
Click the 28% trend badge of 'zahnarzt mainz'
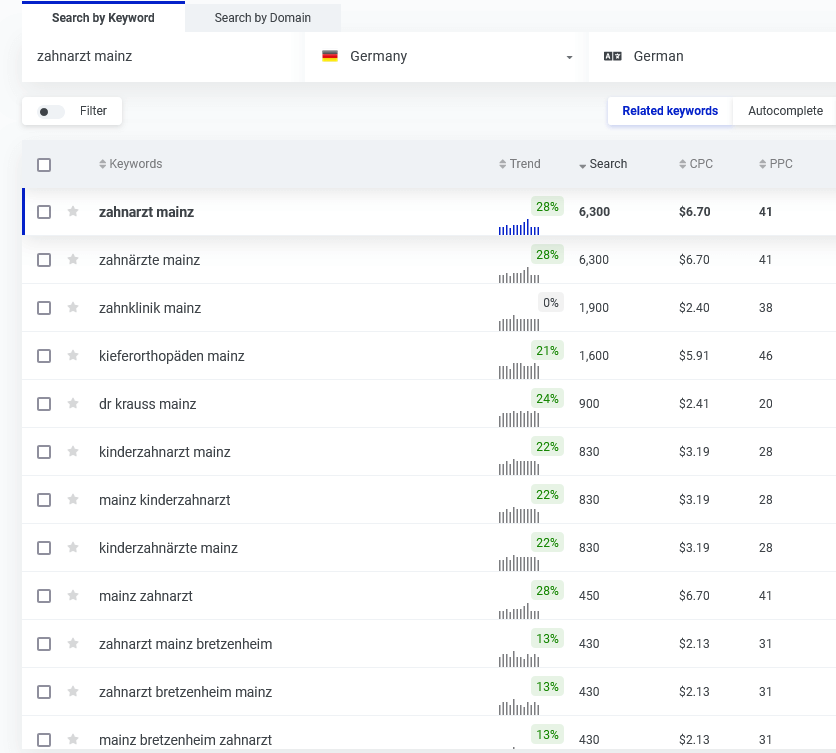pyautogui.click(x=547, y=207)
